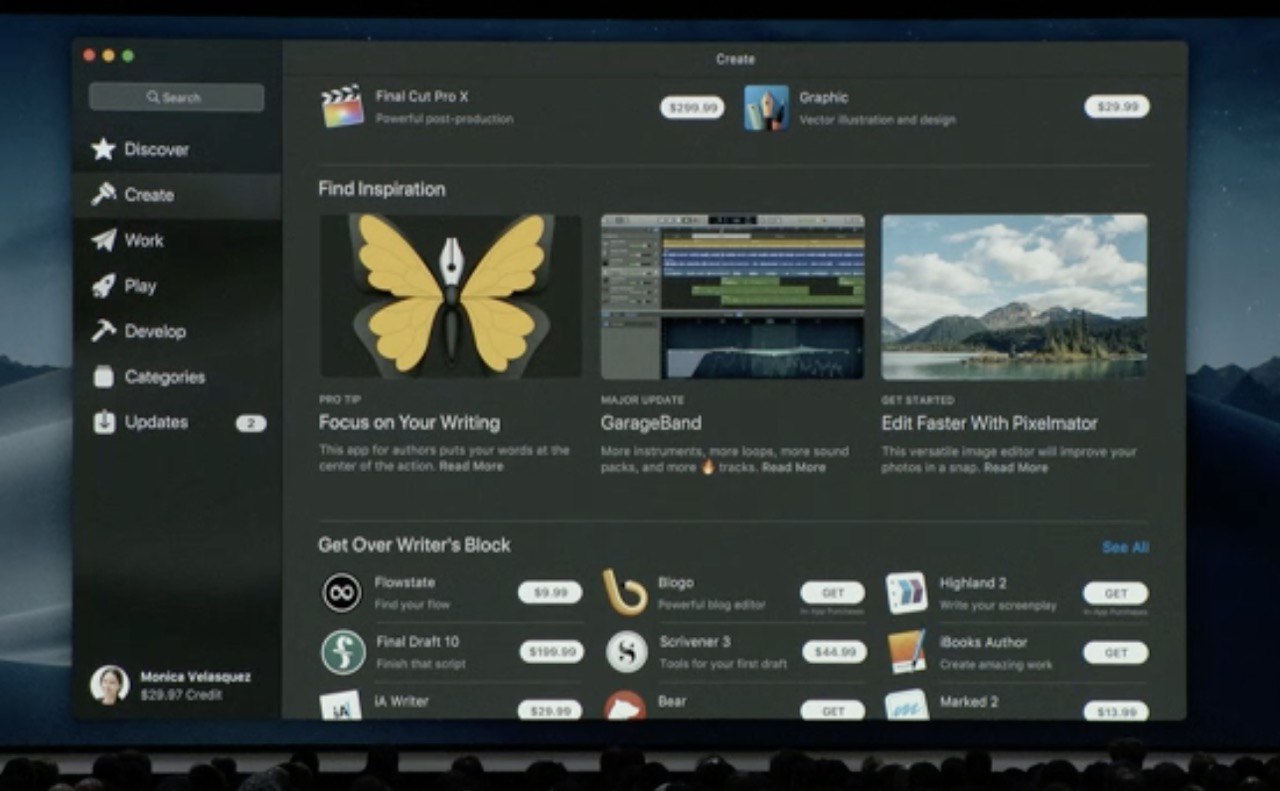Open the Marked 2 app icon
The height and width of the screenshot is (791, 1280).
[907, 704]
